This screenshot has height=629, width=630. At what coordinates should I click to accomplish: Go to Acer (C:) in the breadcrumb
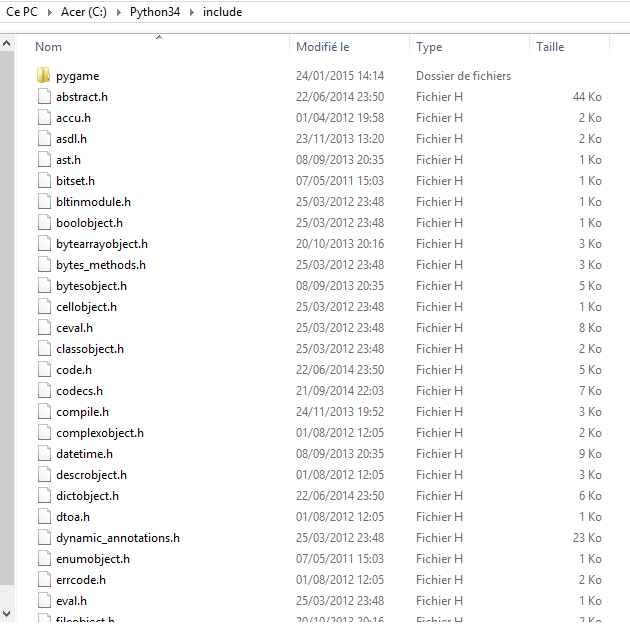tap(83, 13)
